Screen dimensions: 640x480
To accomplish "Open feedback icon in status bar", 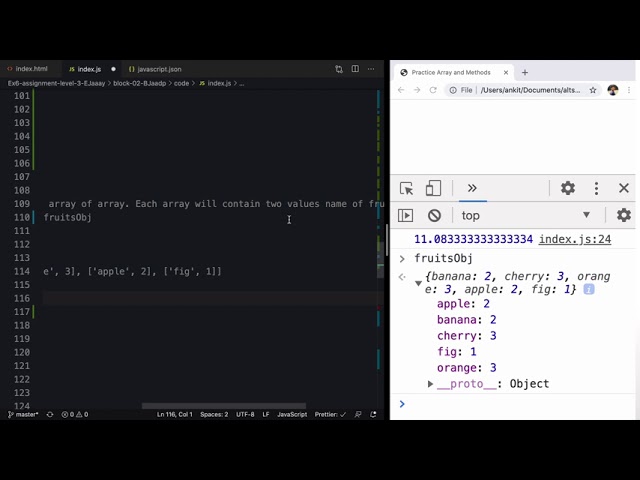I will pos(358,414).
